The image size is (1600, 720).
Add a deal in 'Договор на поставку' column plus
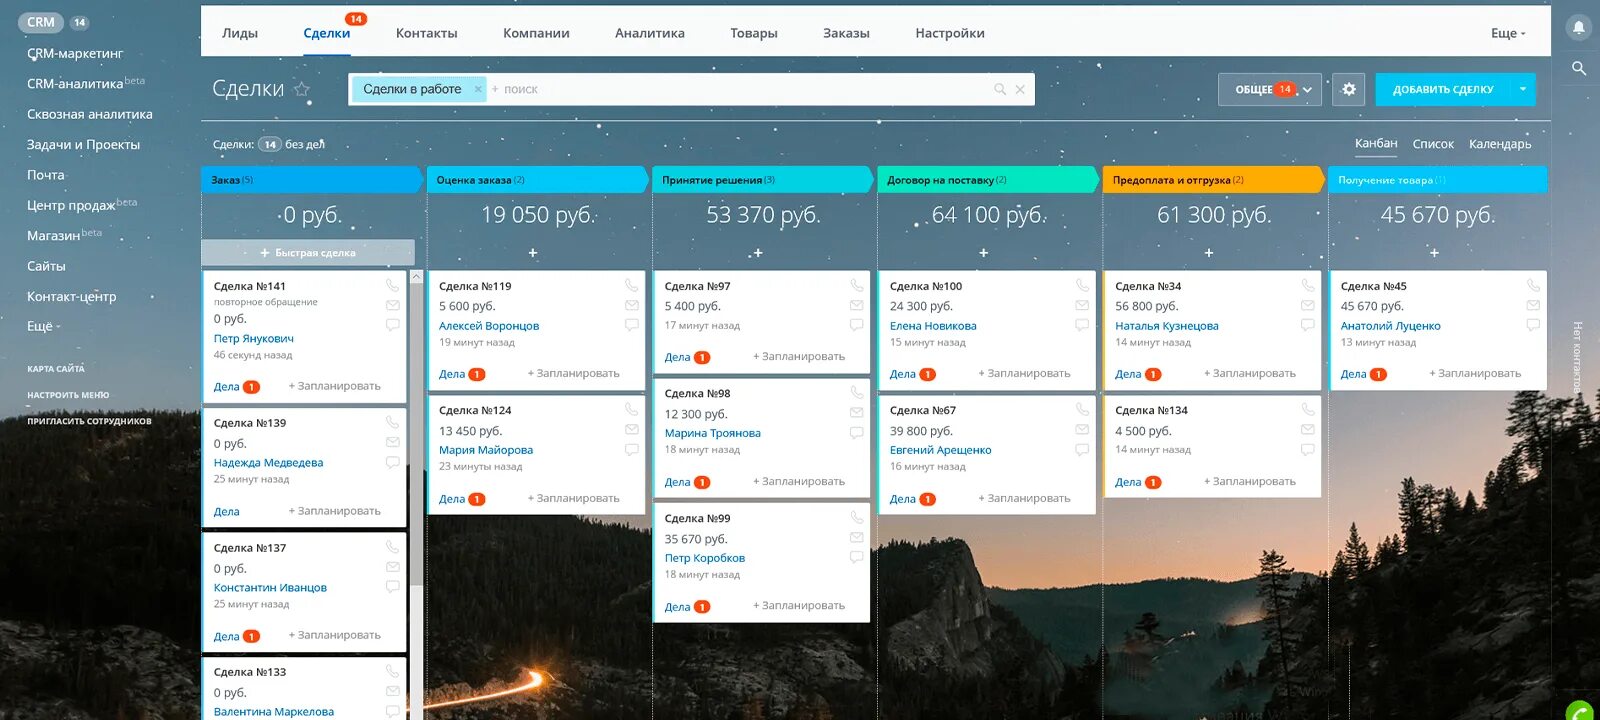pos(983,253)
